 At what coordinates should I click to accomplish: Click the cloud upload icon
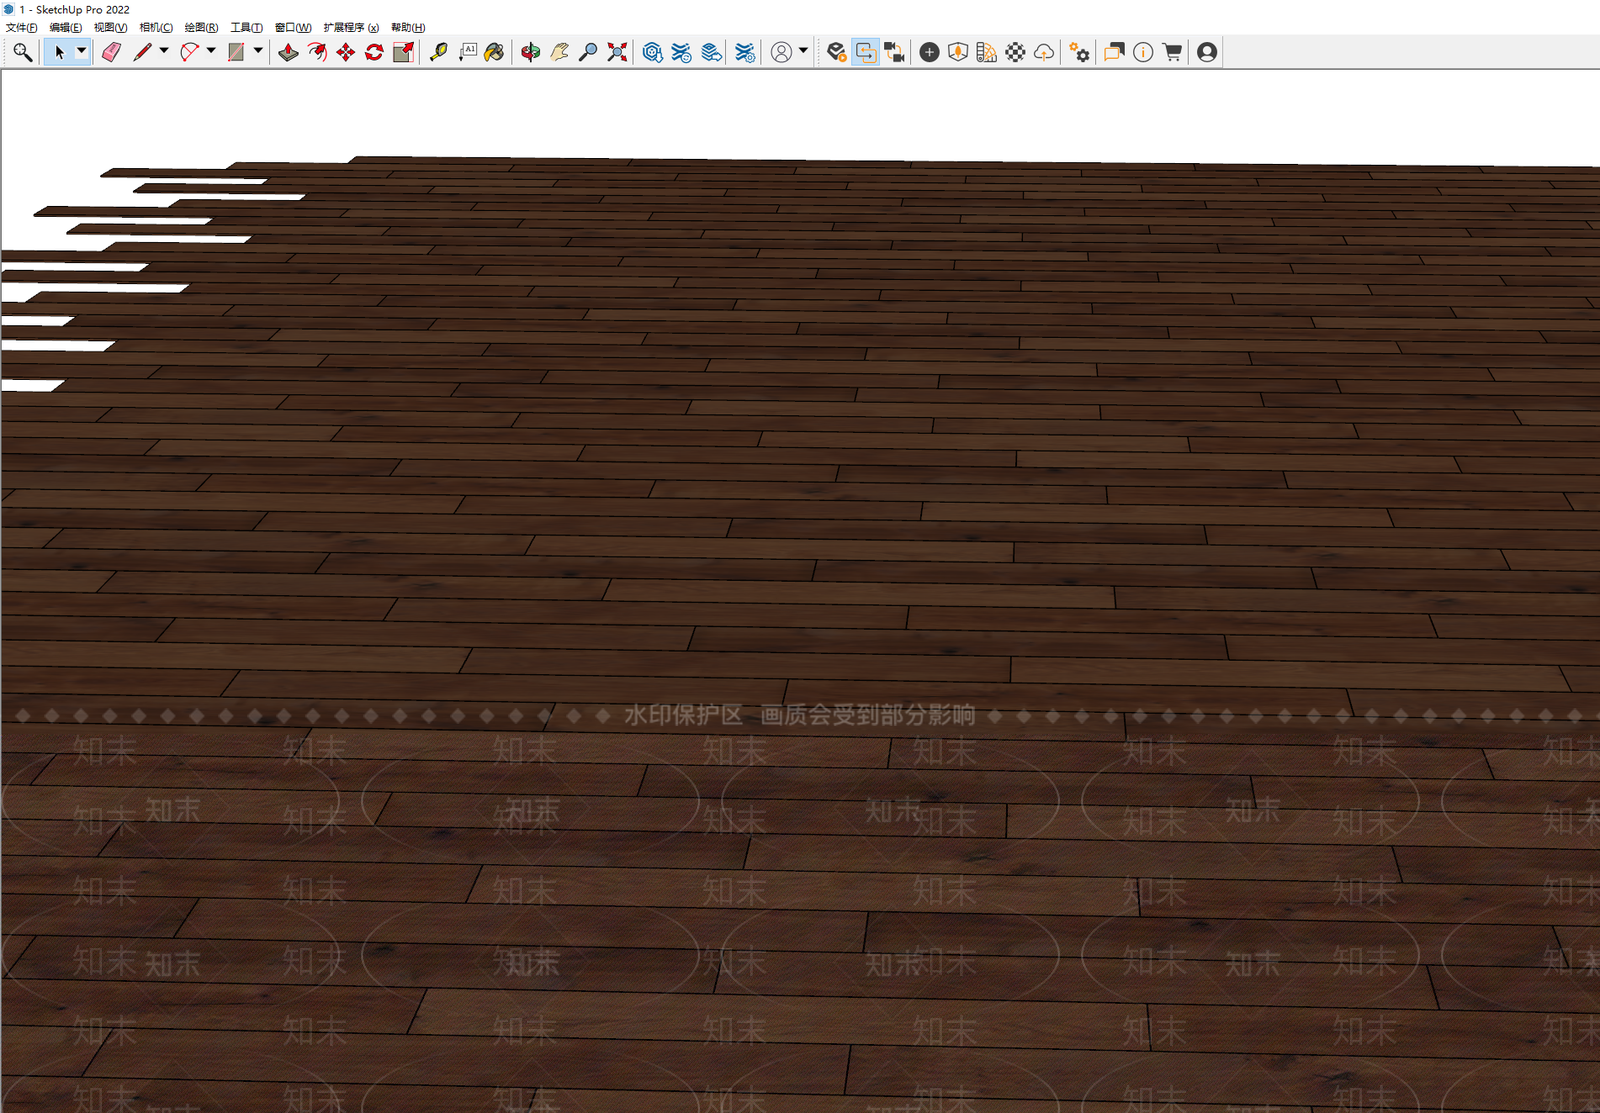(x=1044, y=52)
